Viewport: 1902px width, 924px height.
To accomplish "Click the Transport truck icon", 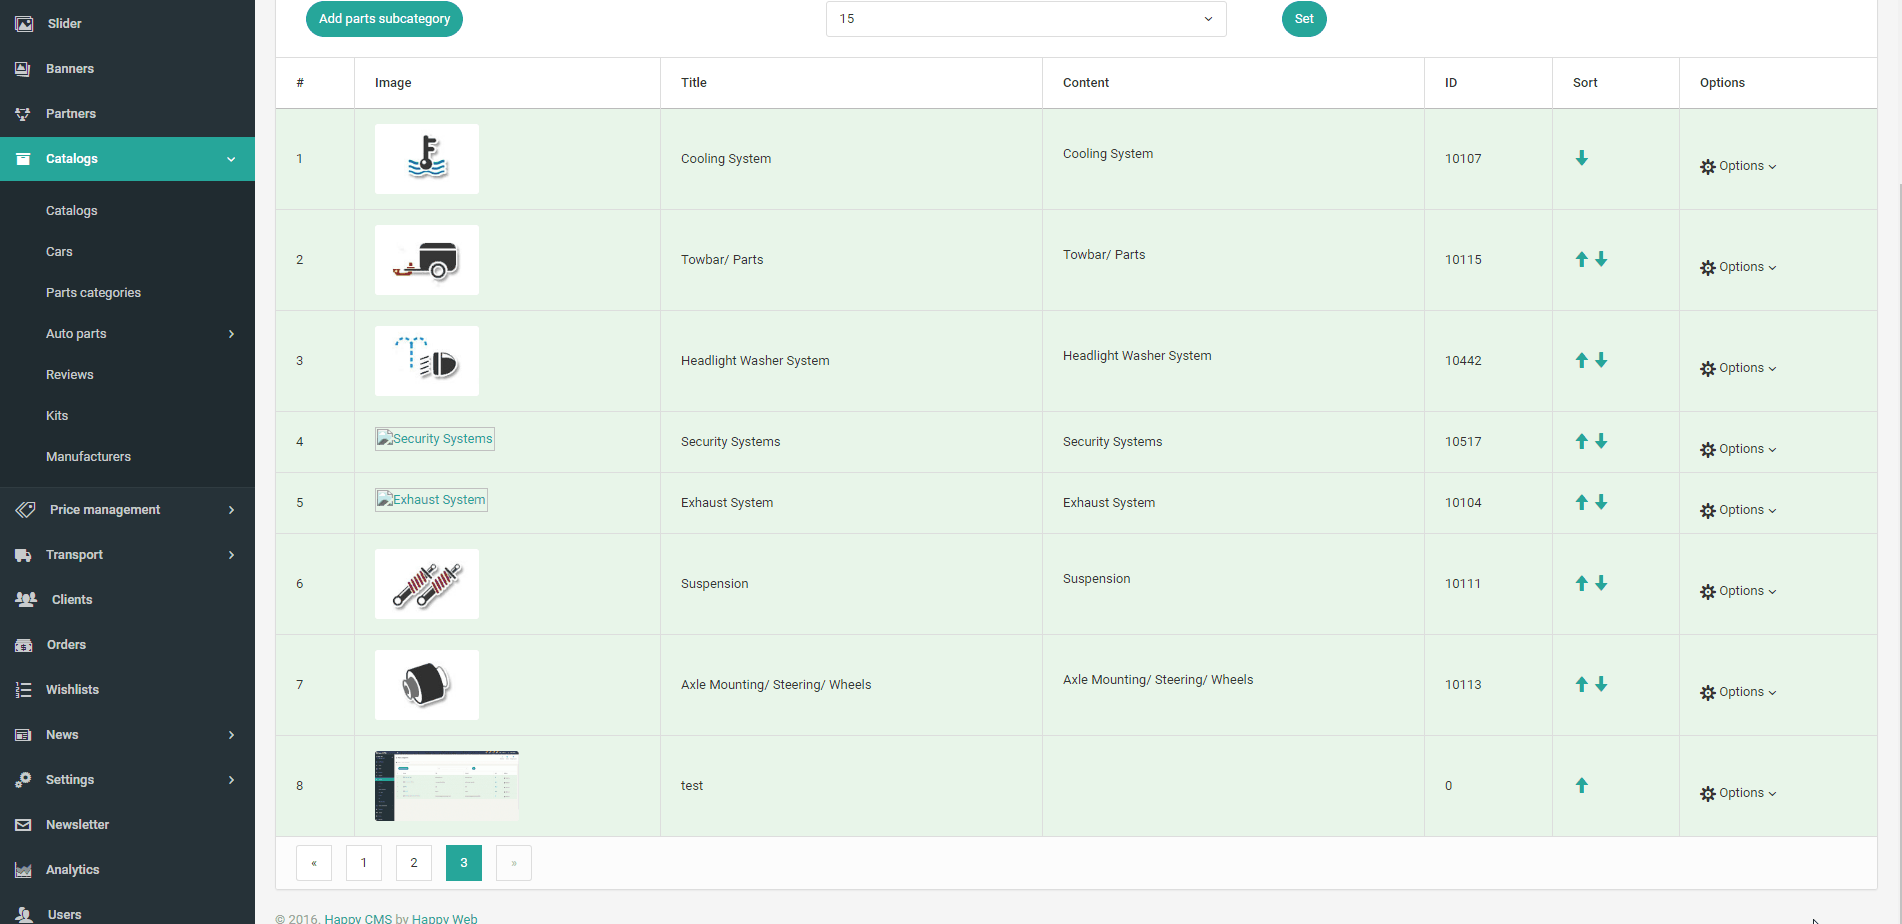I will tap(23, 555).
